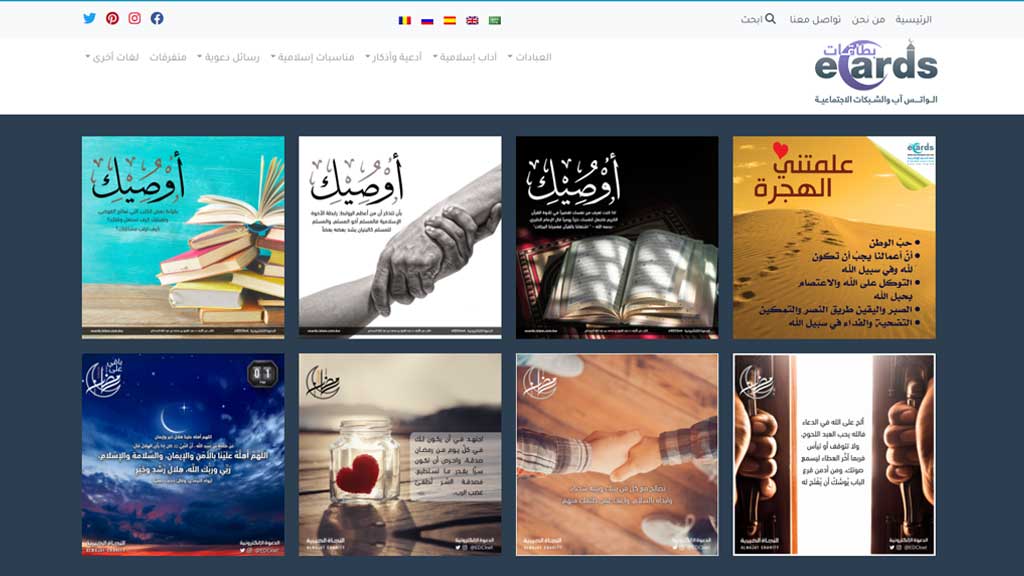This screenshot has height=576, width=1024.
Task: Open the Facebook social icon
Action: [x=155, y=18]
